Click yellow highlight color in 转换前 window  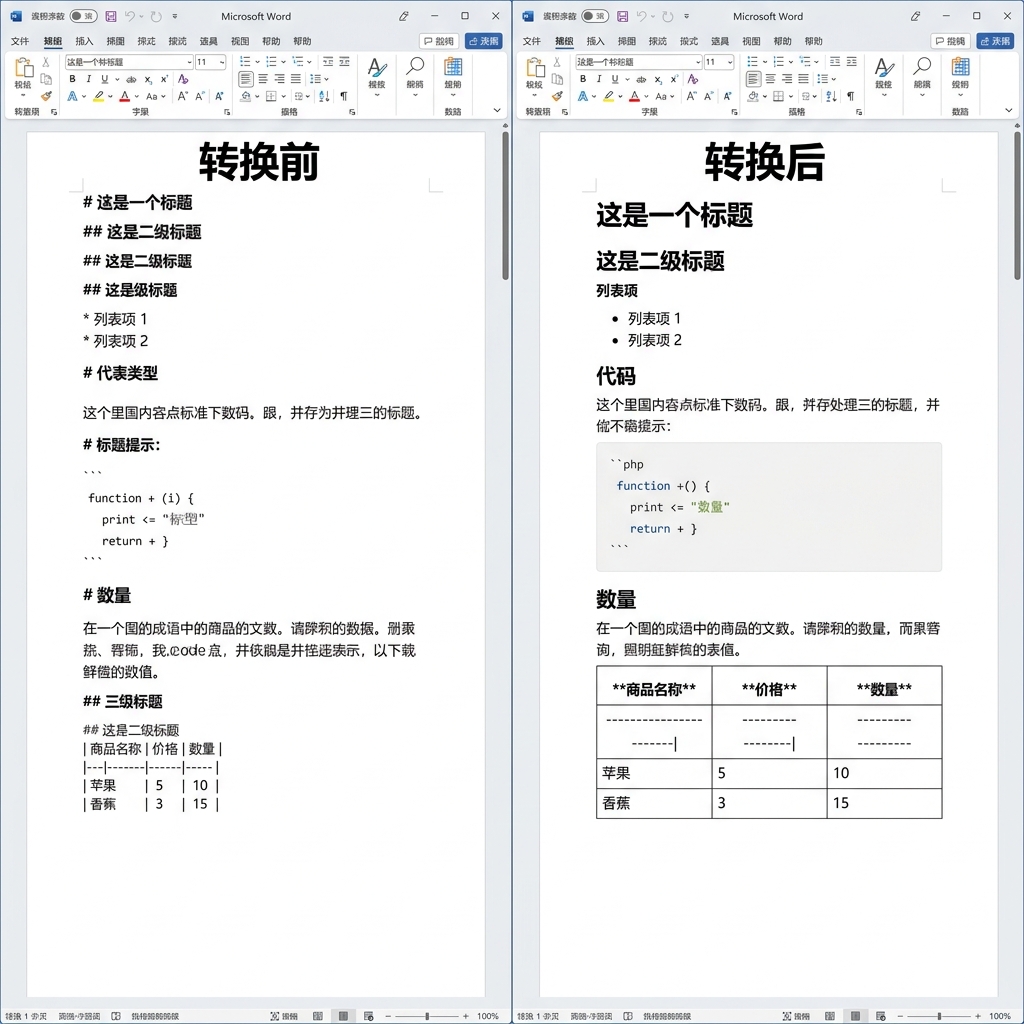(x=98, y=97)
